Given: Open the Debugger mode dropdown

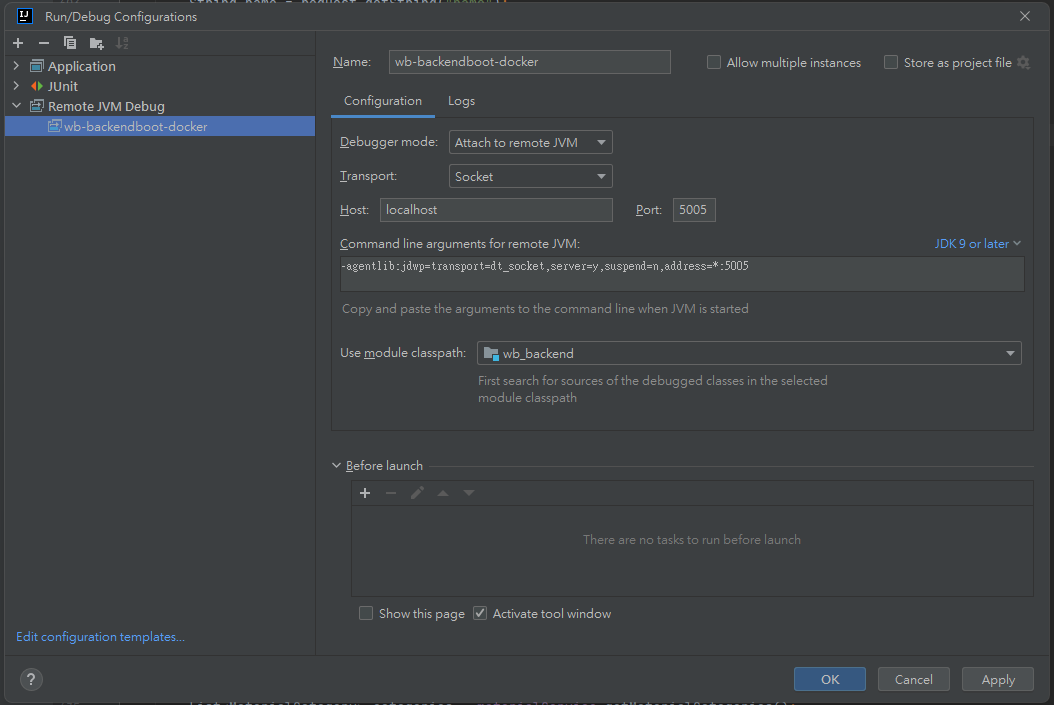Looking at the screenshot, I should point(530,142).
